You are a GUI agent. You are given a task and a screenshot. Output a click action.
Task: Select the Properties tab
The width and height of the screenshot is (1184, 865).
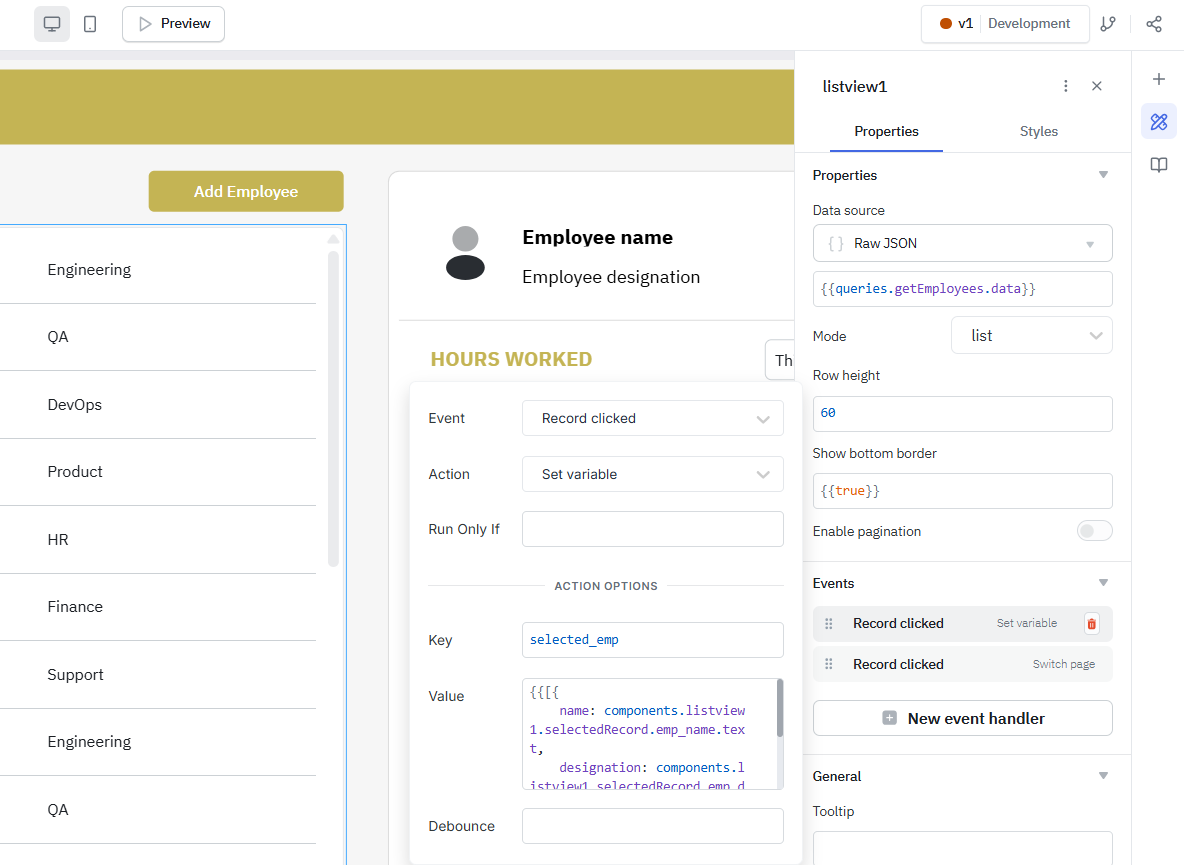pos(886,131)
